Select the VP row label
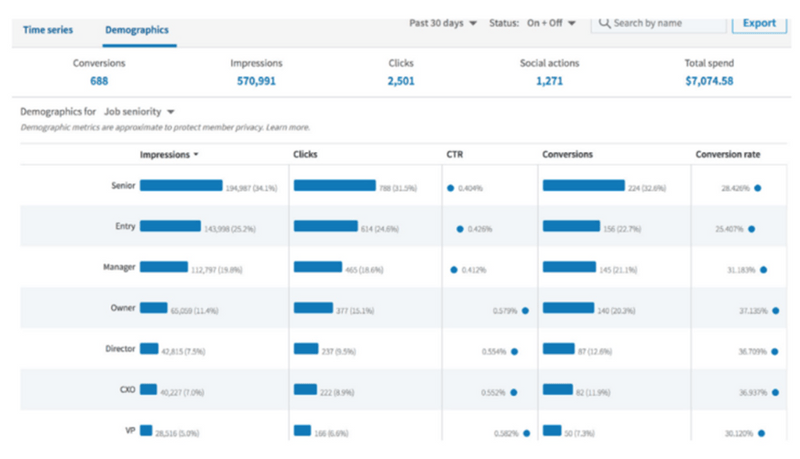Screen dimensions: 800x459 tap(131, 430)
